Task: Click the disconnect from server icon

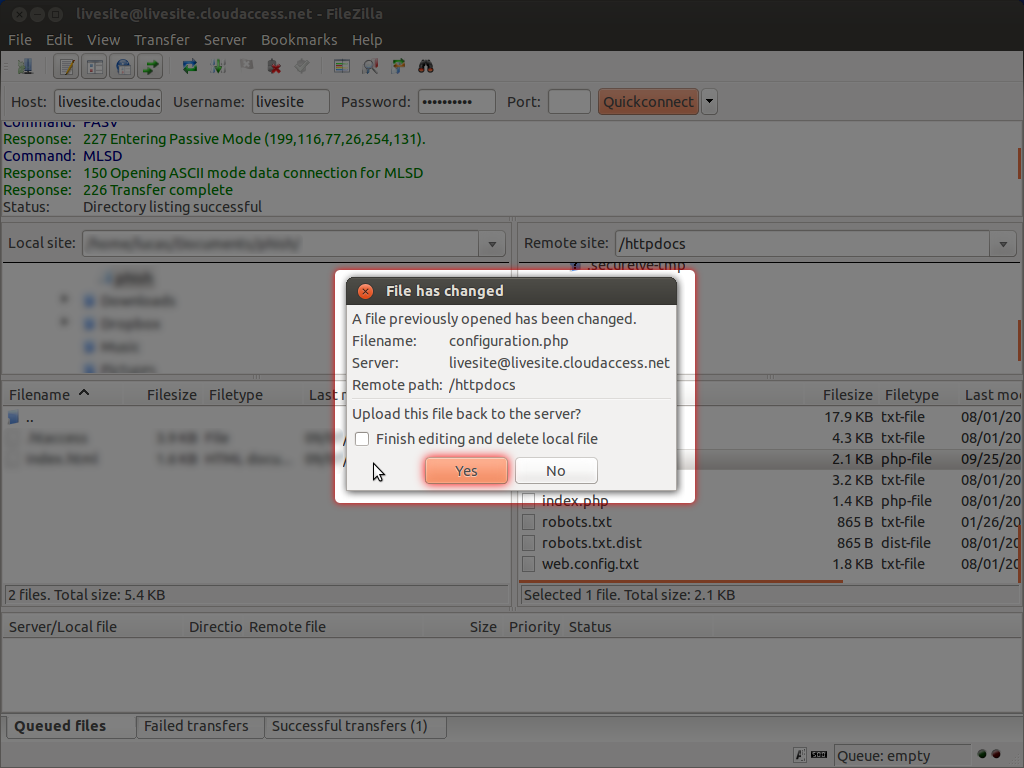Action: [274, 67]
